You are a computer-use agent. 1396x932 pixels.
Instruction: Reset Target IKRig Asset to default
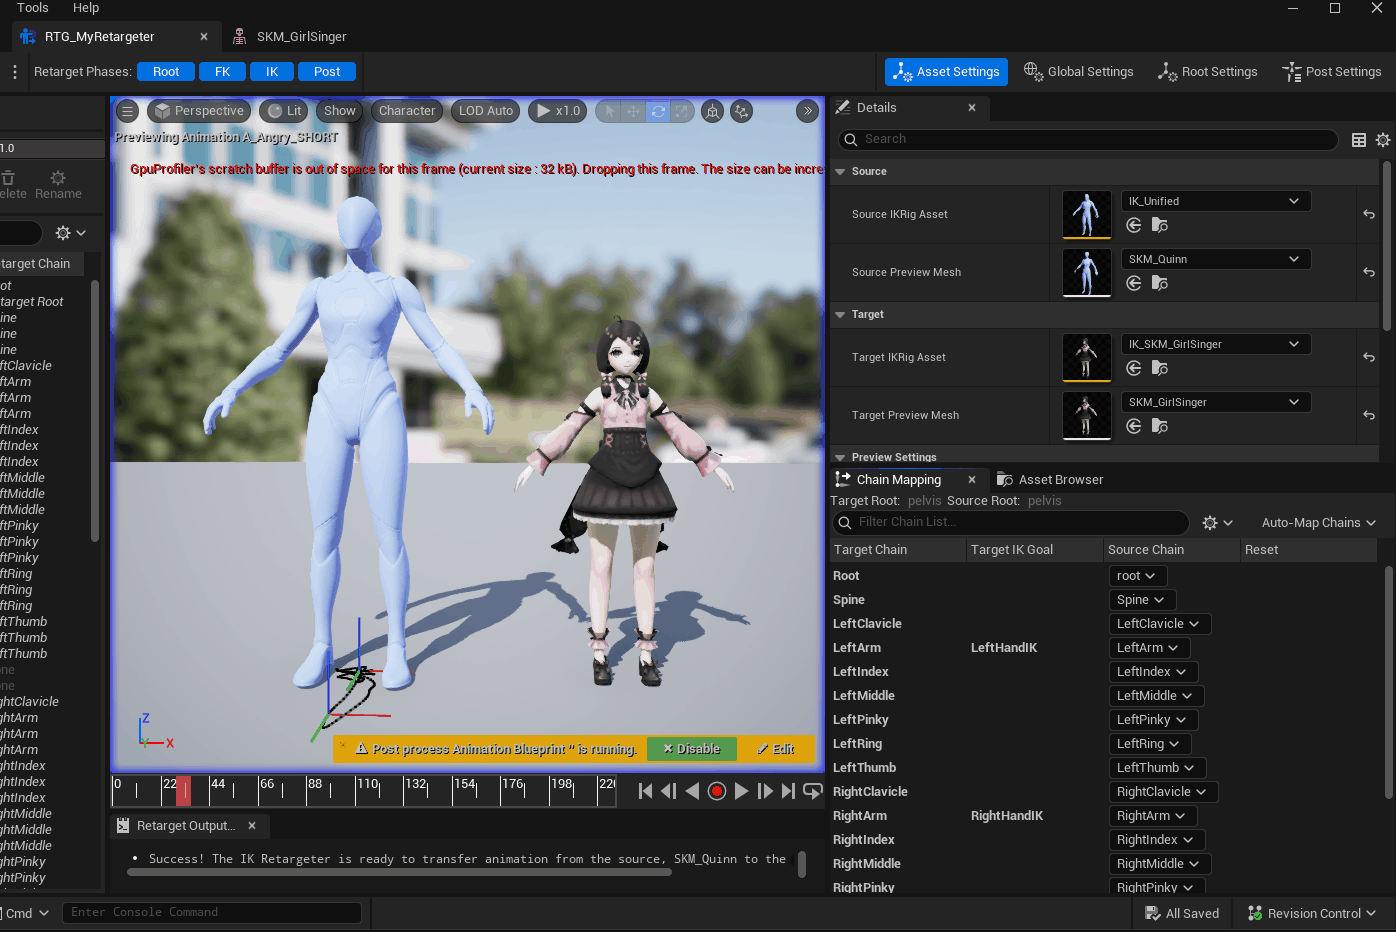point(1368,357)
